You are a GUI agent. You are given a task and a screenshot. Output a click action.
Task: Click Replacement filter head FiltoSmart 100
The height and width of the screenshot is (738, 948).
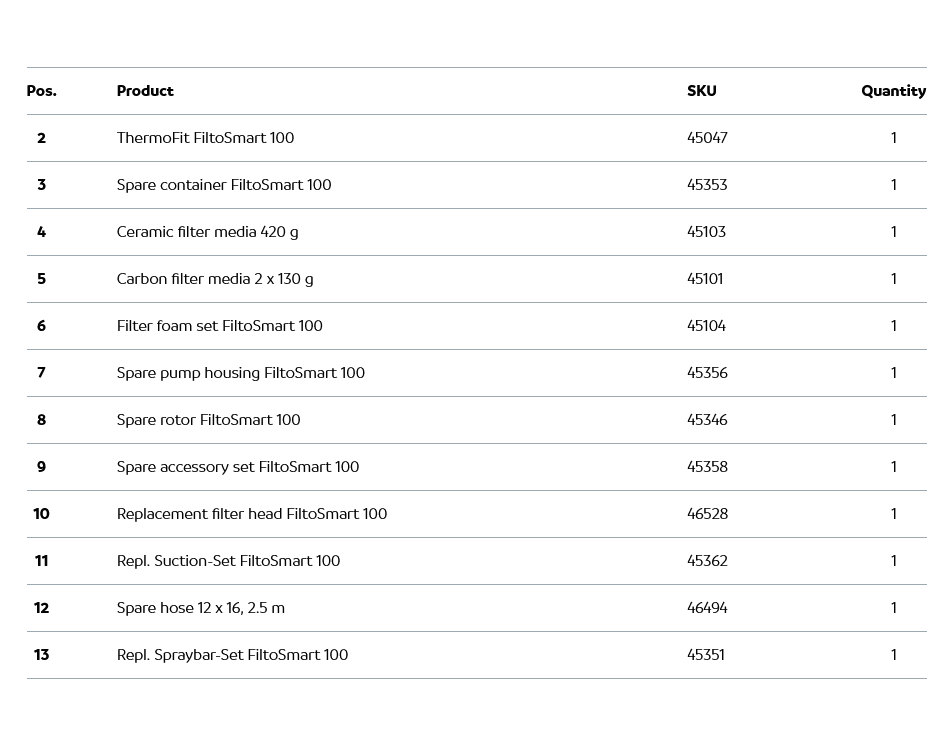(x=251, y=514)
